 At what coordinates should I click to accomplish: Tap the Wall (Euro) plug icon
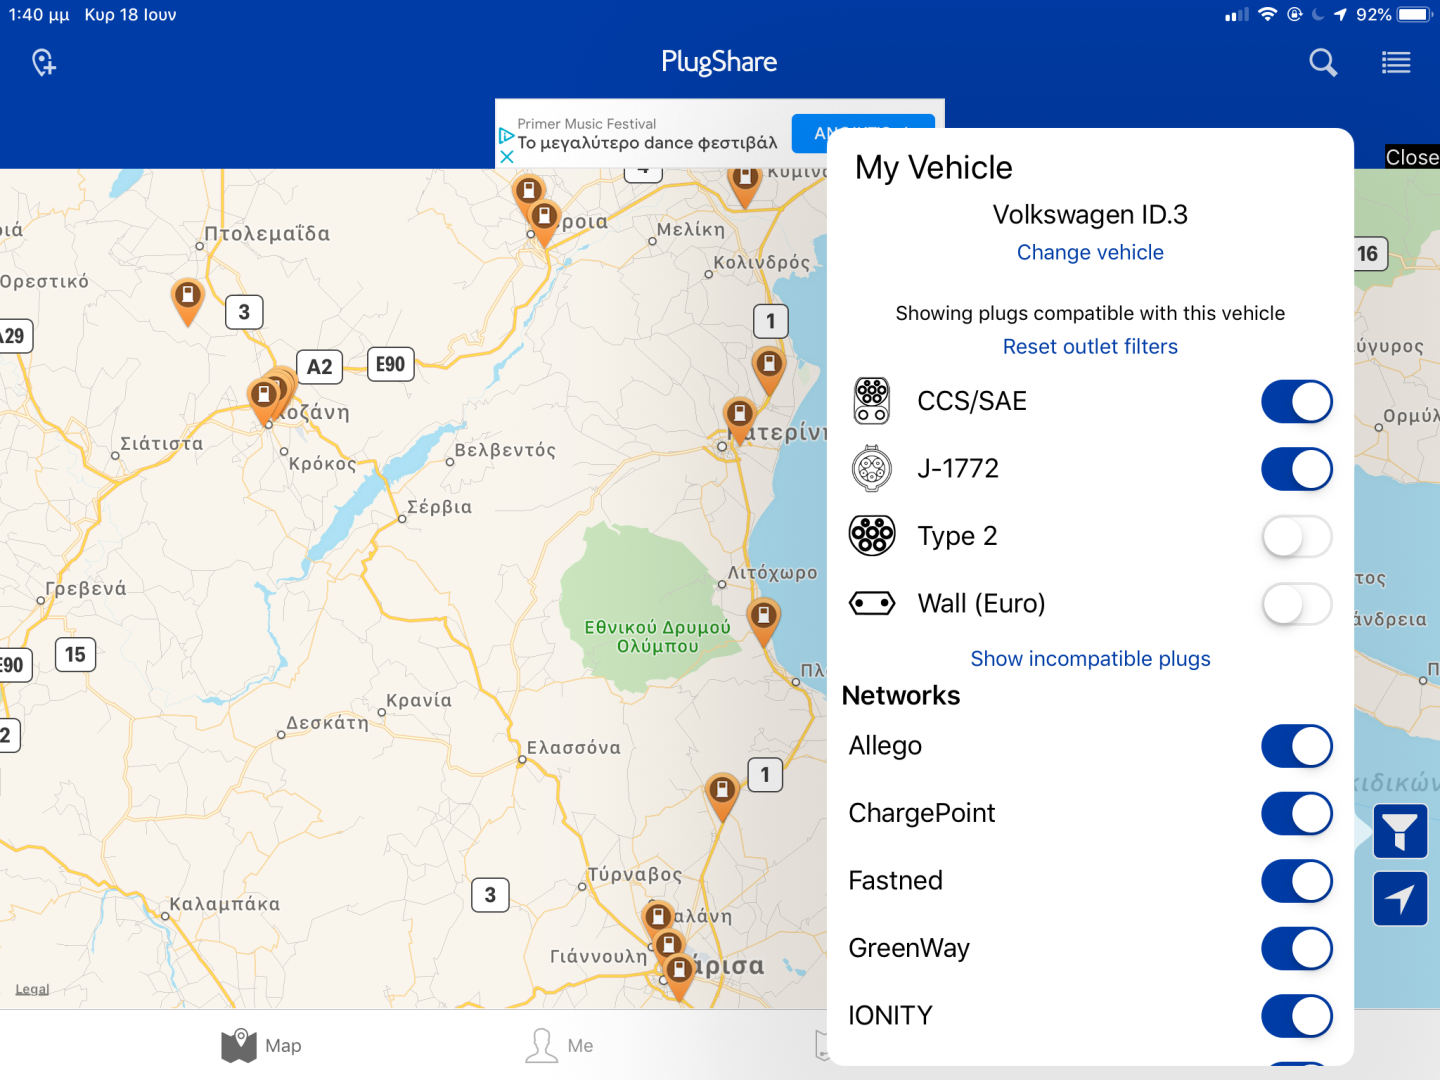(x=872, y=603)
